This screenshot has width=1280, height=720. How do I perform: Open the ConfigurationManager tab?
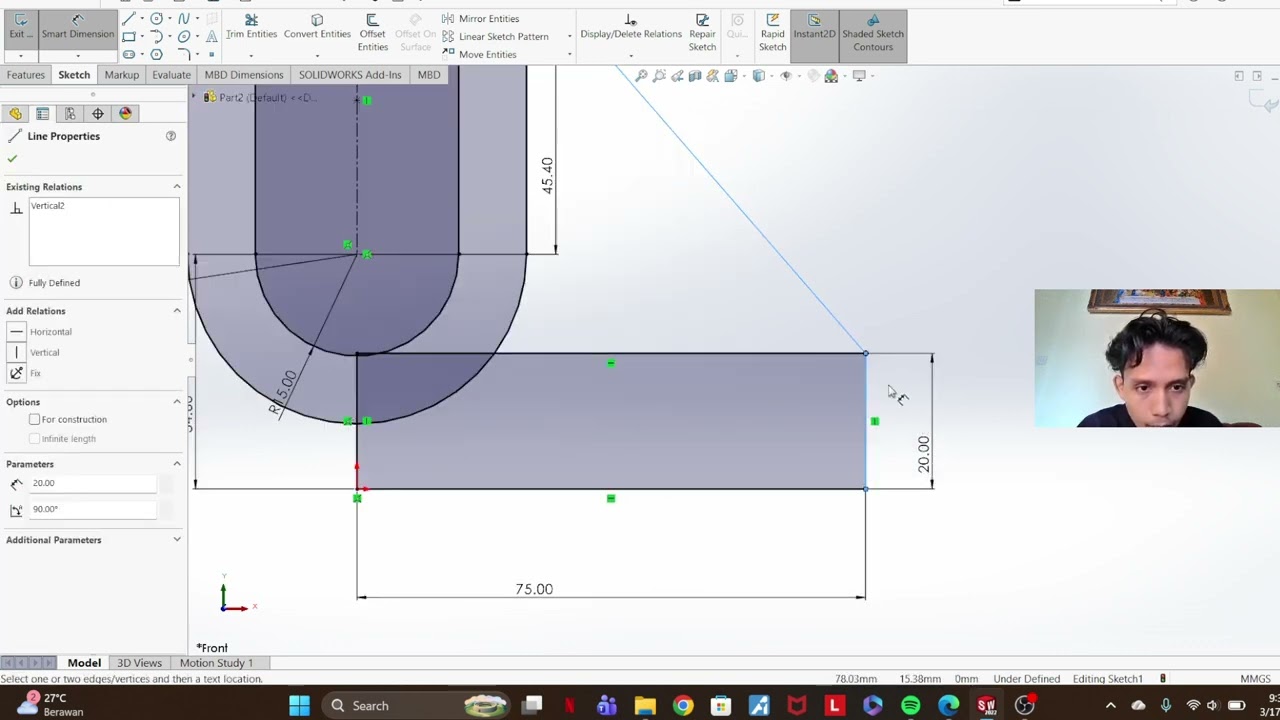(70, 114)
